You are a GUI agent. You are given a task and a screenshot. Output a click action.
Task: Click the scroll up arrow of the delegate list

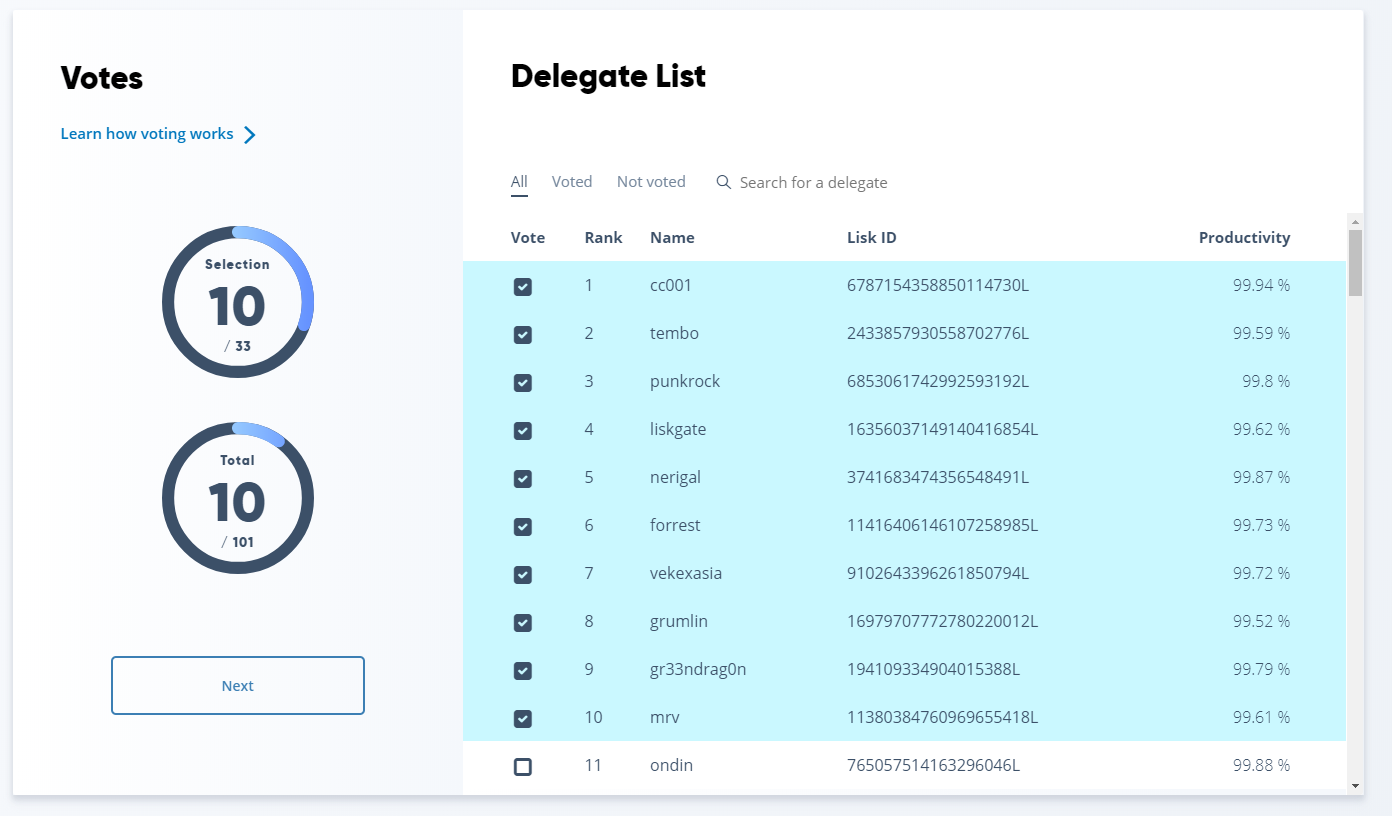click(1355, 221)
